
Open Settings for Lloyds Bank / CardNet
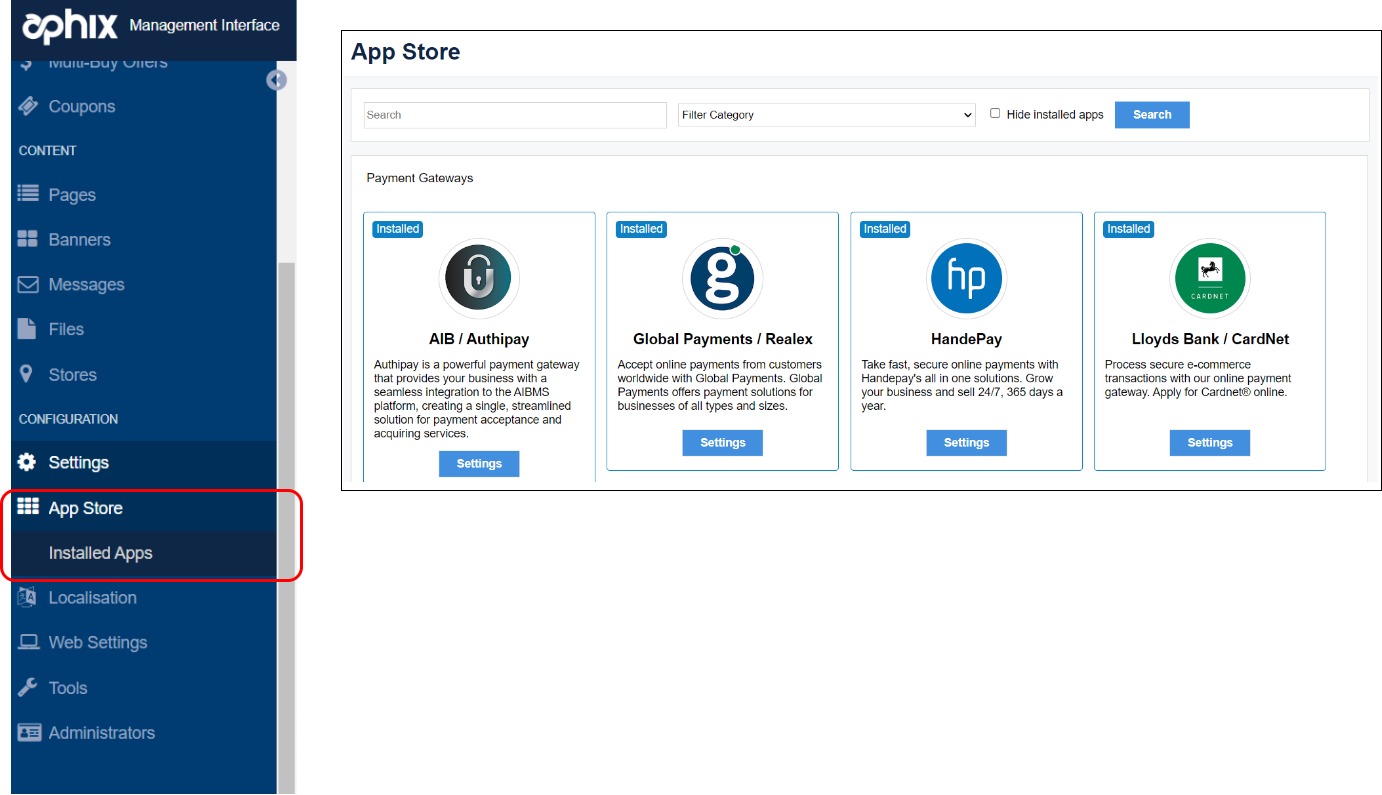click(1209, 443)
